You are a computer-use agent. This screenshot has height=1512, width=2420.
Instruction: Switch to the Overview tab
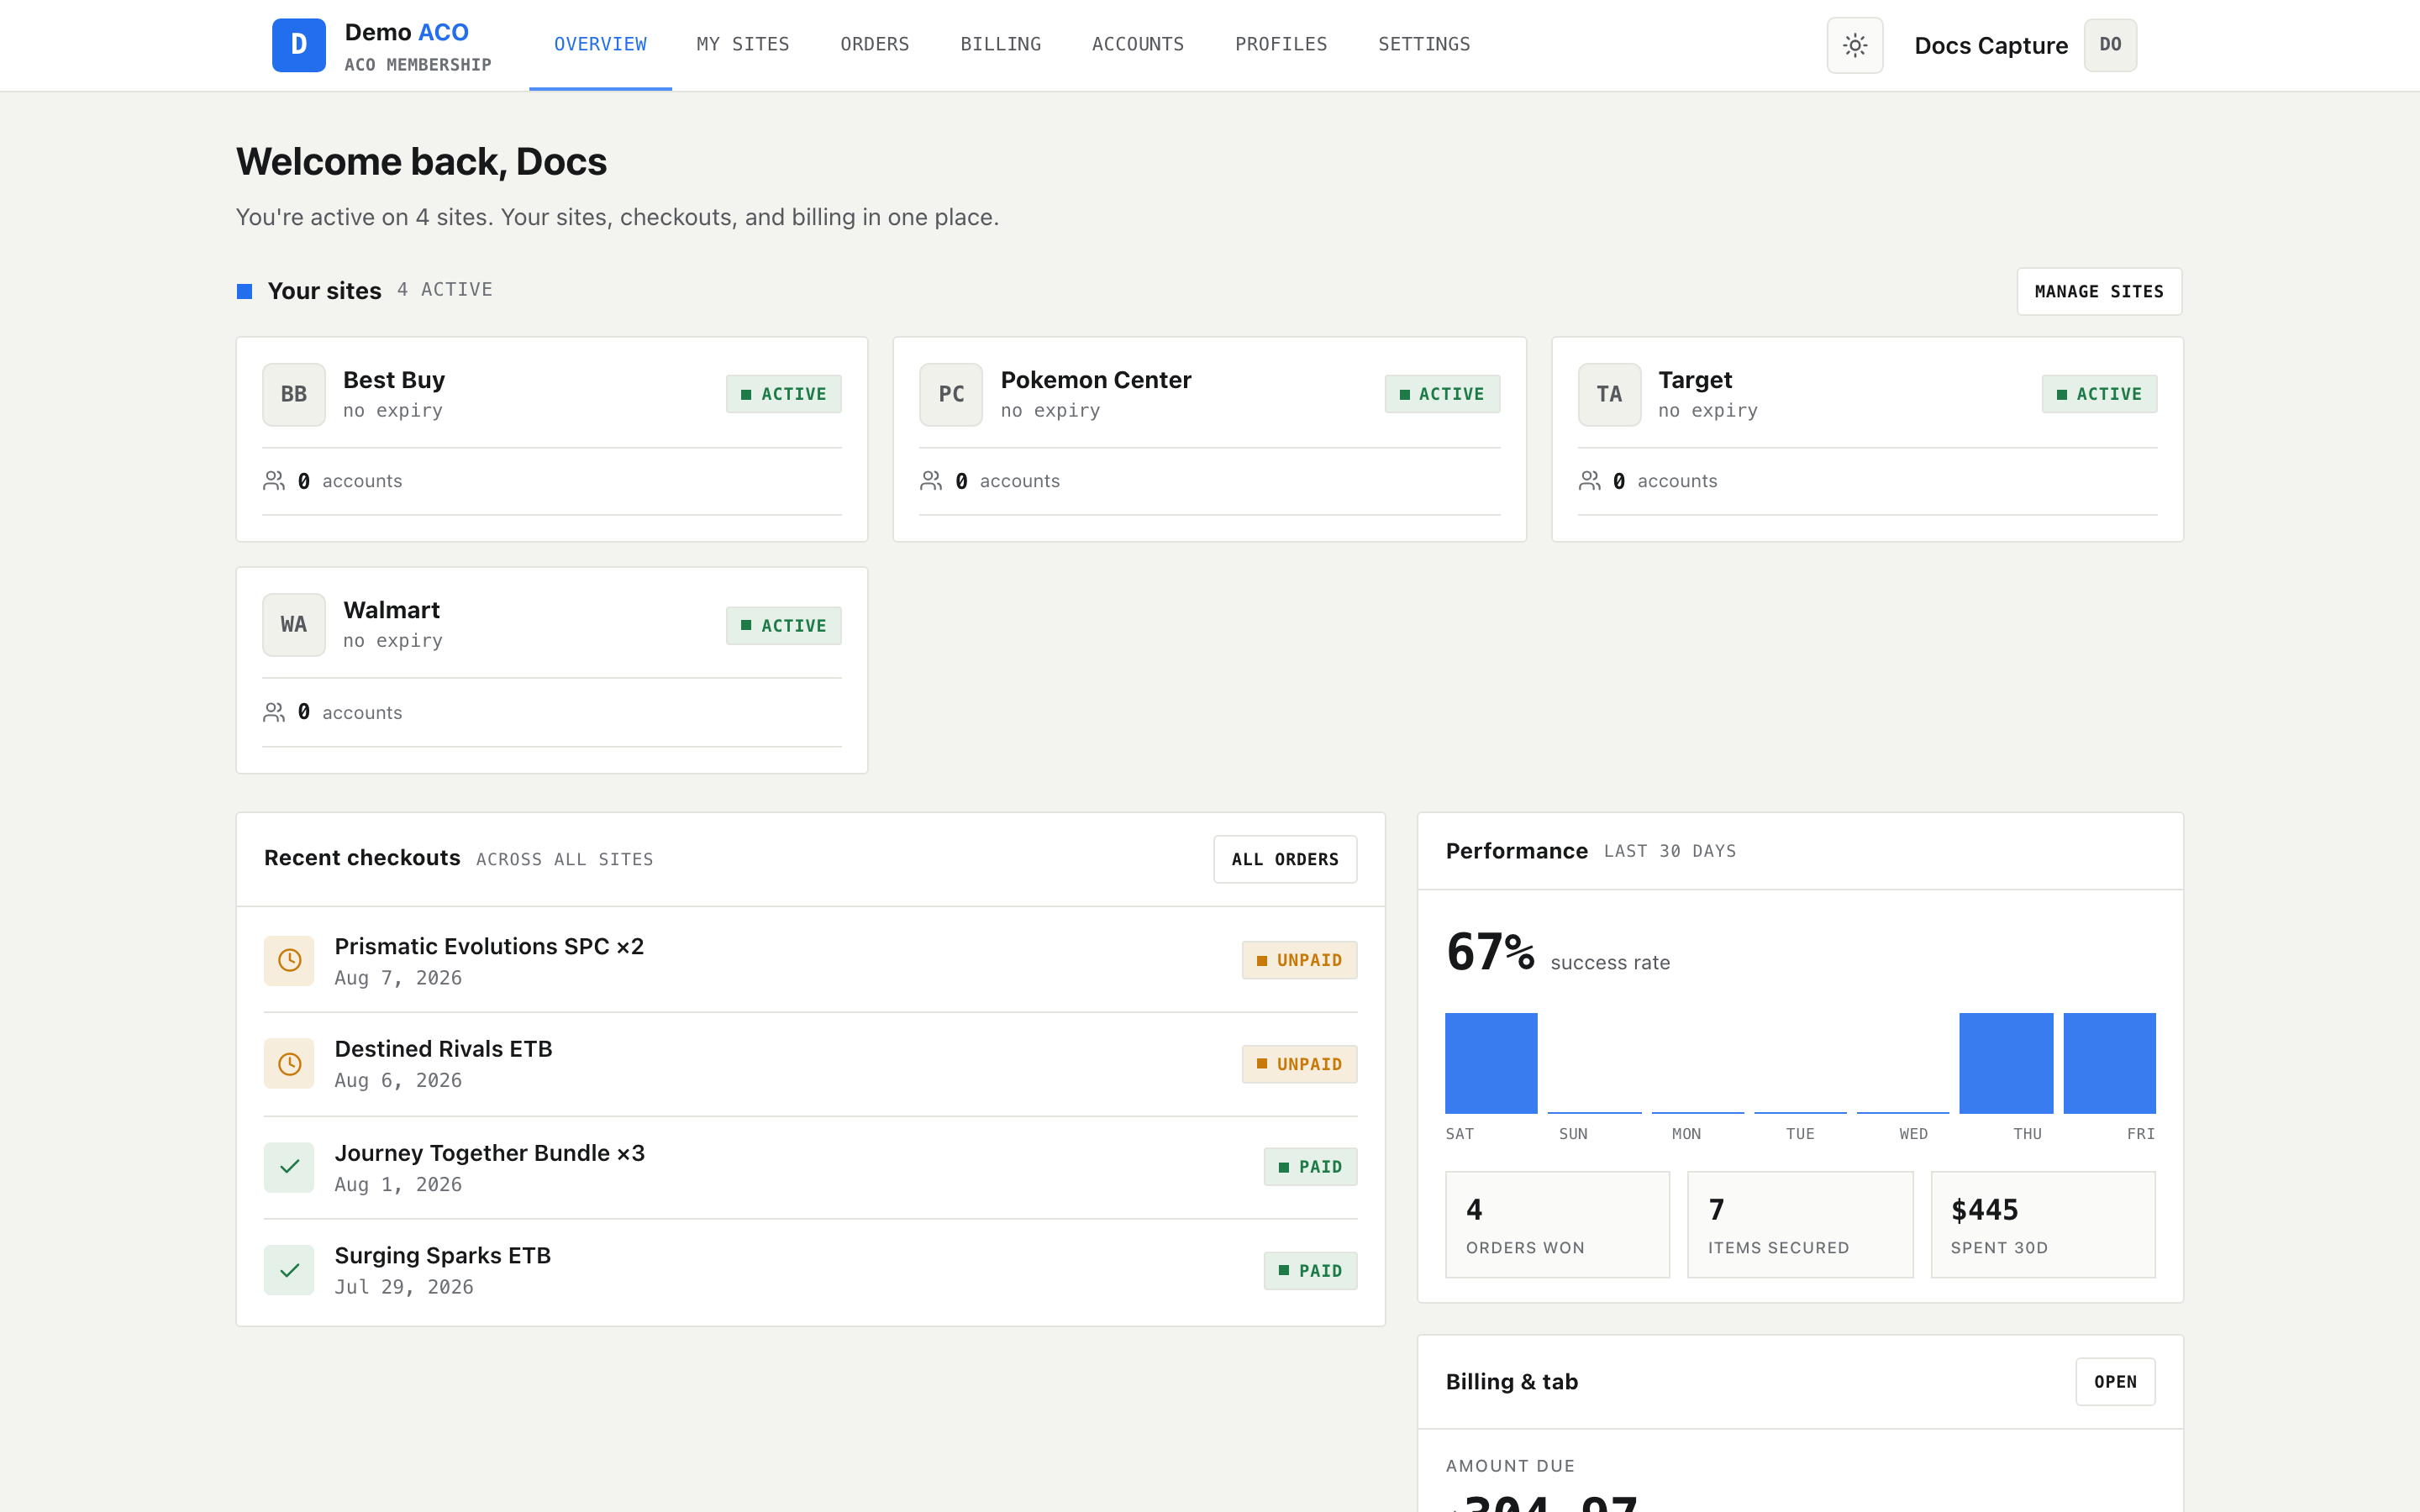[600, 45]
